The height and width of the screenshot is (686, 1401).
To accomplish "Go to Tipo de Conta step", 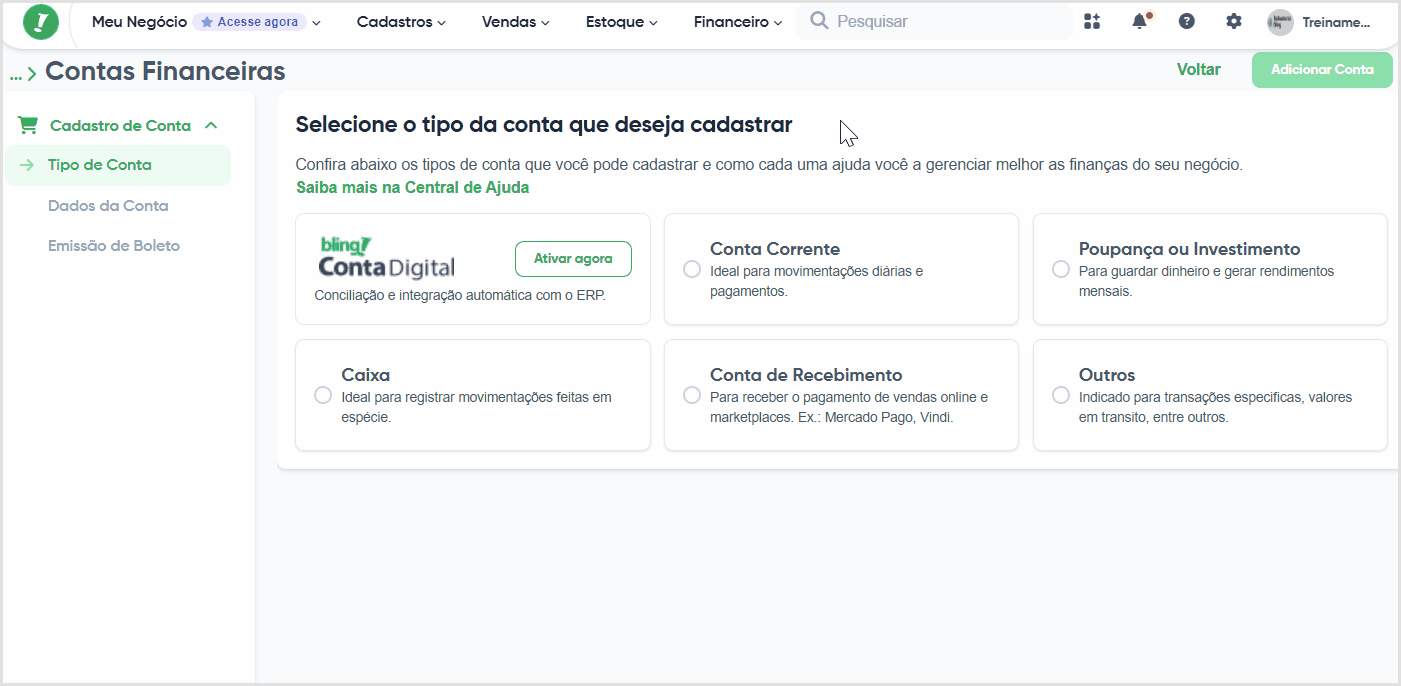I will click(118, 165).
